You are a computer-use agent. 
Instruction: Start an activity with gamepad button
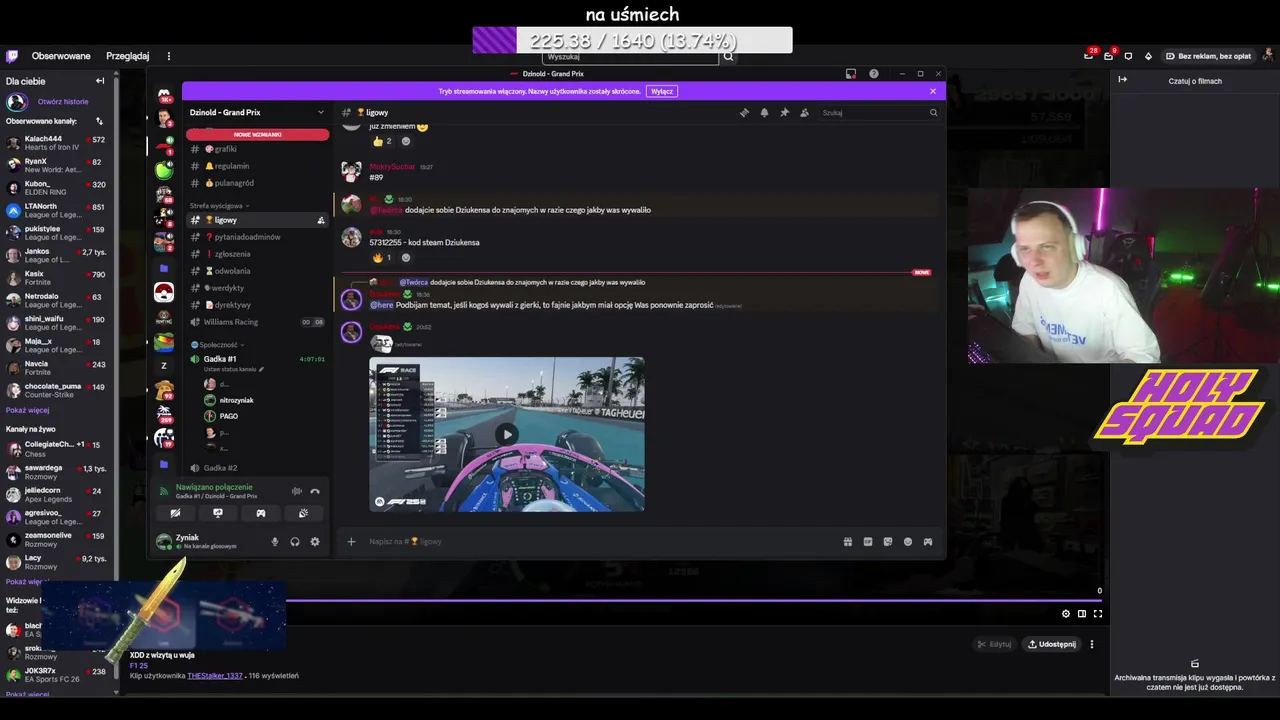tap(261, 513)
